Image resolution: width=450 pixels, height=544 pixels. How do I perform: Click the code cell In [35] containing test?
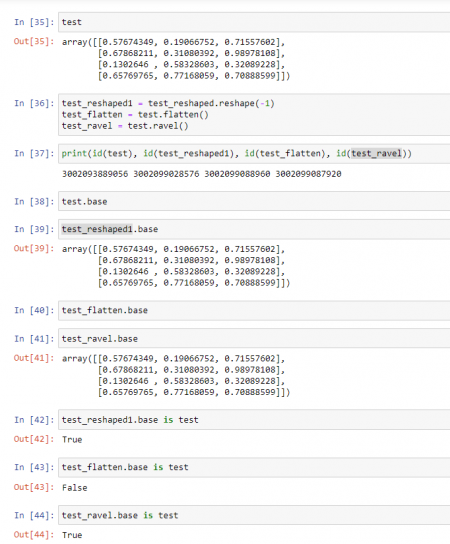pos(254,22)
